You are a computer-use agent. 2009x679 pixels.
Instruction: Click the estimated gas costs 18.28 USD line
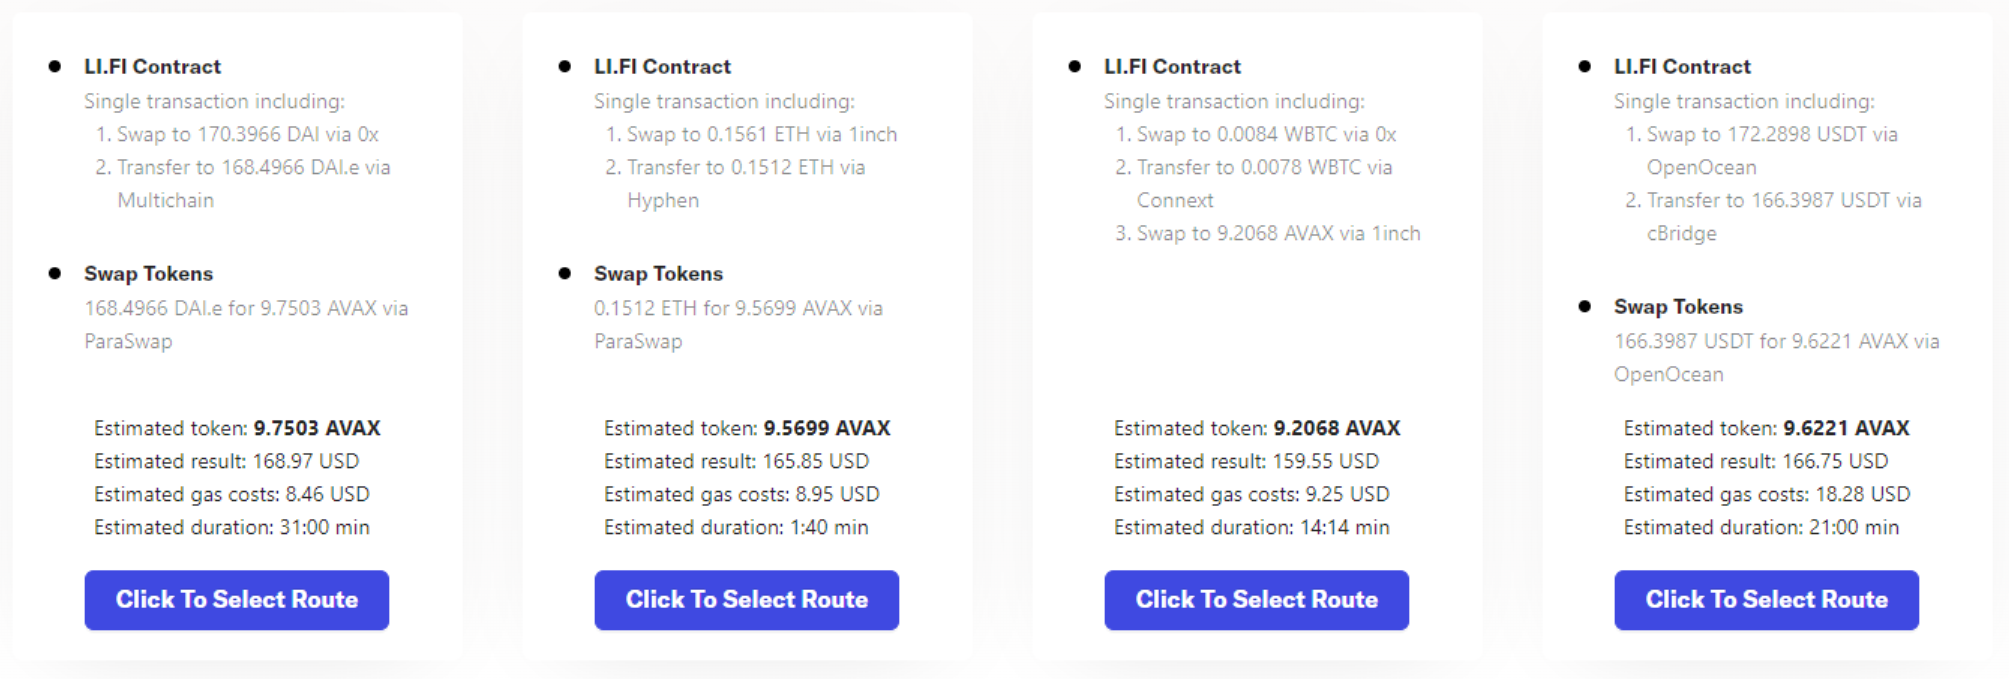pos(1766,494)
